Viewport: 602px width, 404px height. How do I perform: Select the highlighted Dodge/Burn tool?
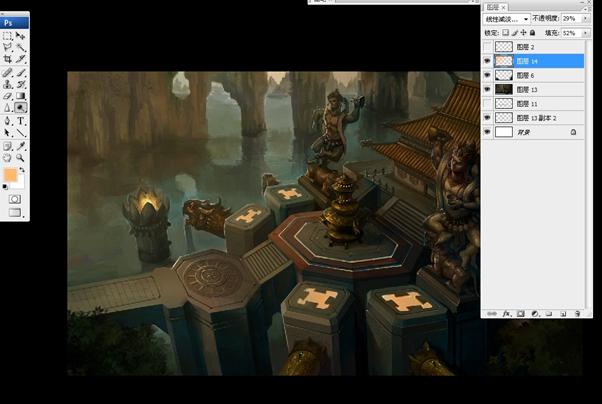pos(20,108)
